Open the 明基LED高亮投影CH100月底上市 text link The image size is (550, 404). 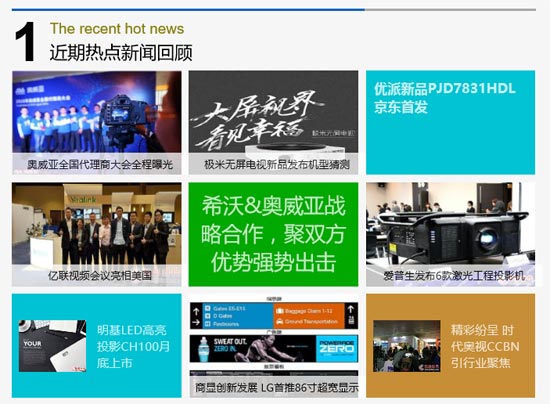[133, 346]
